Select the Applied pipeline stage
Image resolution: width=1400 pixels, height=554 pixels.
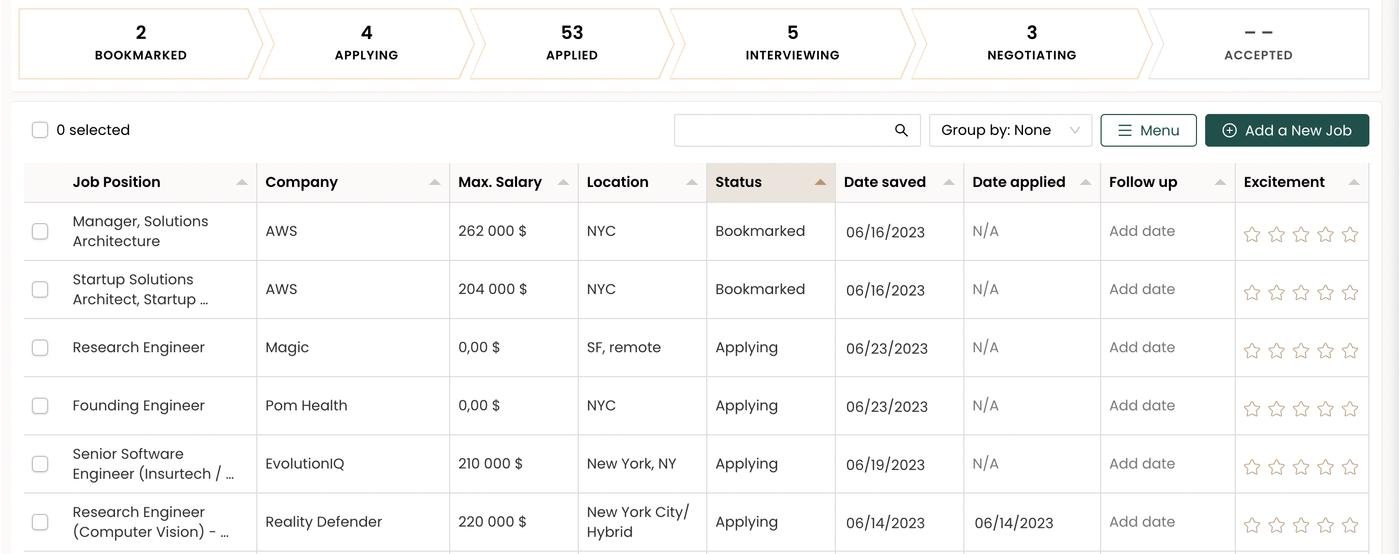pyautogui.click(x=571, y=43)
